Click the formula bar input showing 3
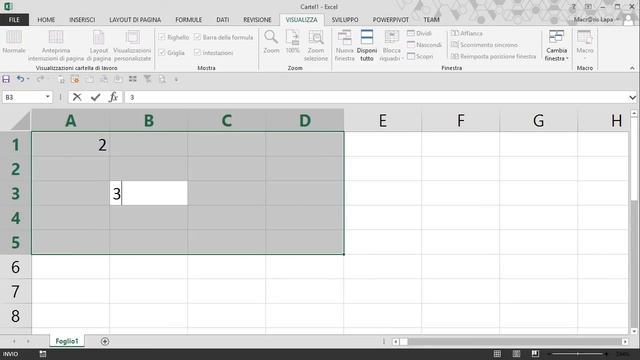 coord(376,97)
